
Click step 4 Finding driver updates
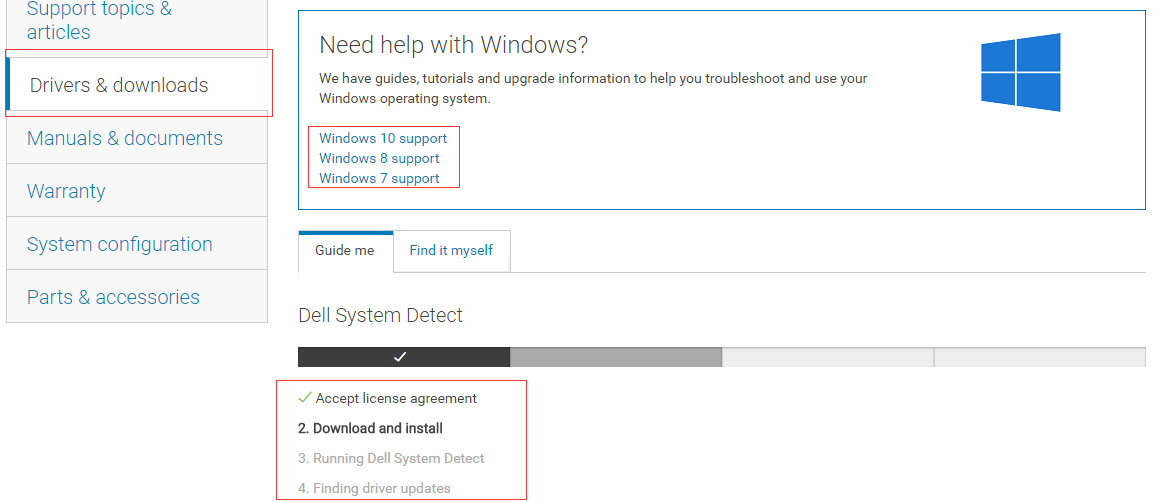pyautogui.click(x=374, y=488)
